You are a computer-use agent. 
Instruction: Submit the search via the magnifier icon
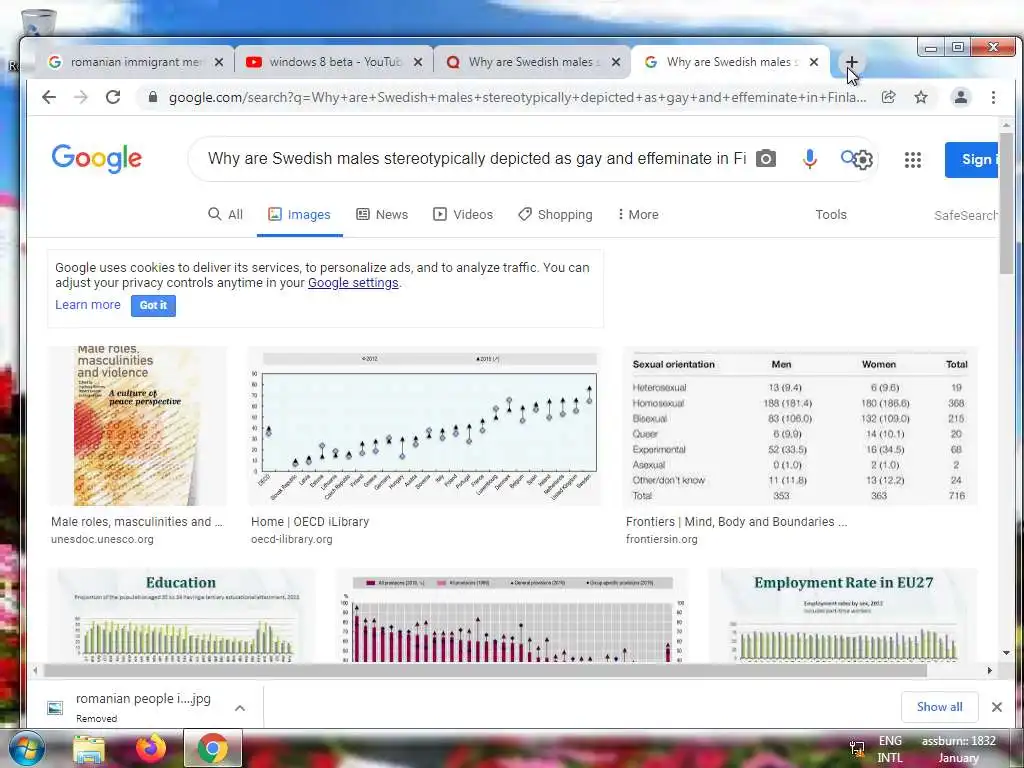click(848, 157)
